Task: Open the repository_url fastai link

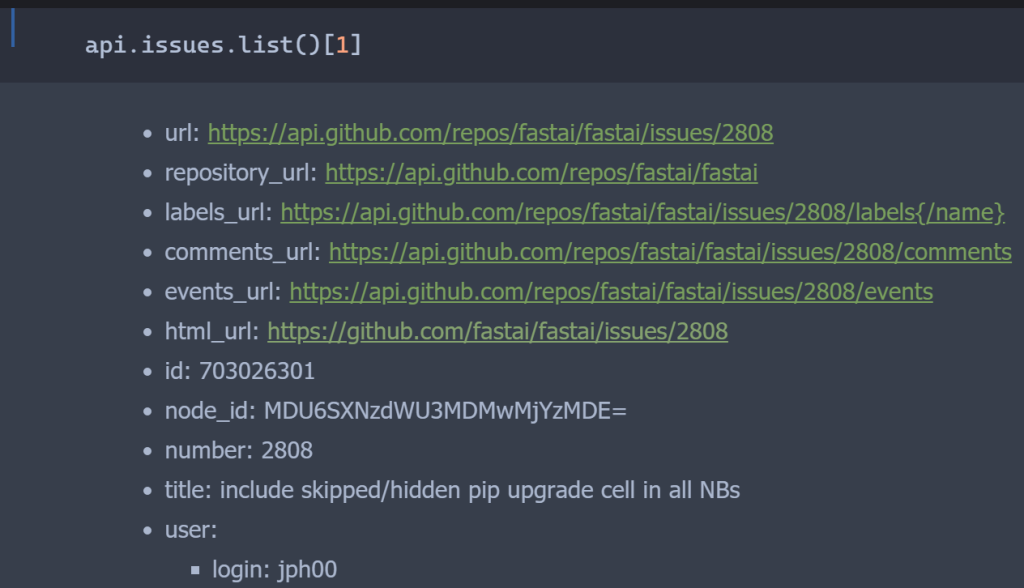Action: pos(541,173)
